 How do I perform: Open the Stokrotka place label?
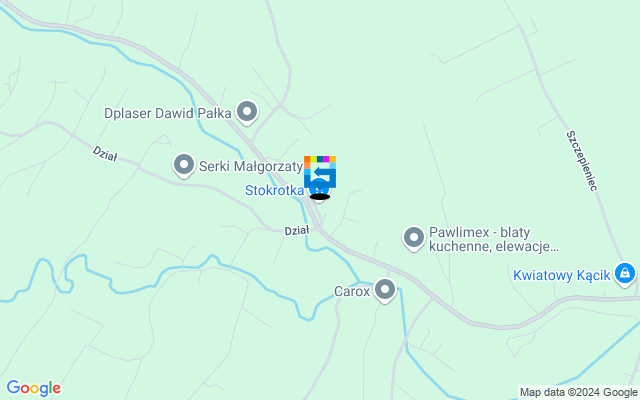coord(274,190)
